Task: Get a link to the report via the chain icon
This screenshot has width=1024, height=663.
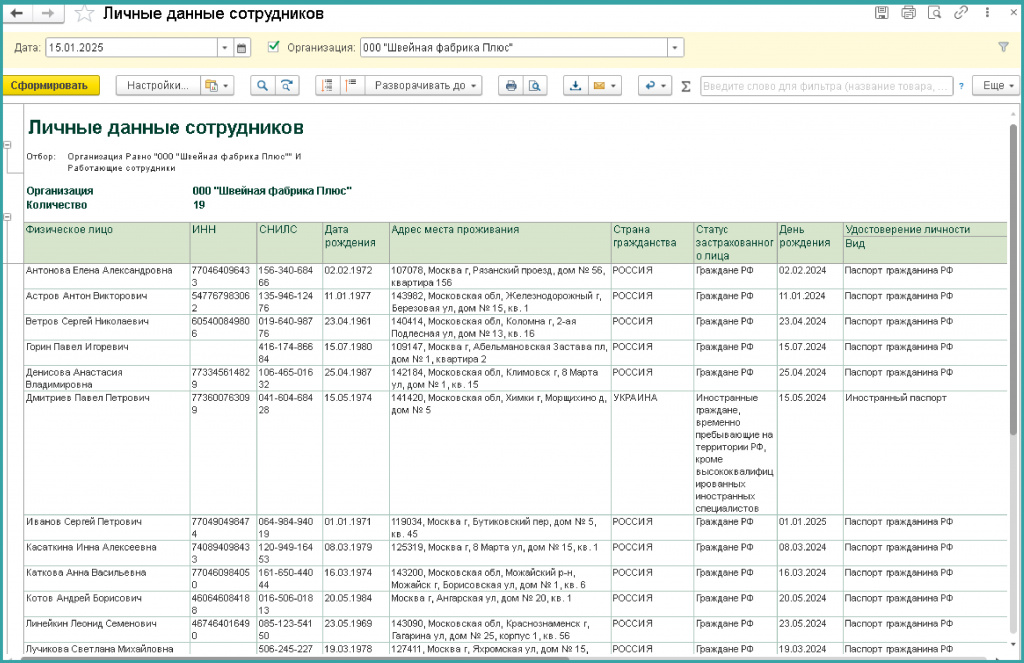Action: tap(961, 12)
